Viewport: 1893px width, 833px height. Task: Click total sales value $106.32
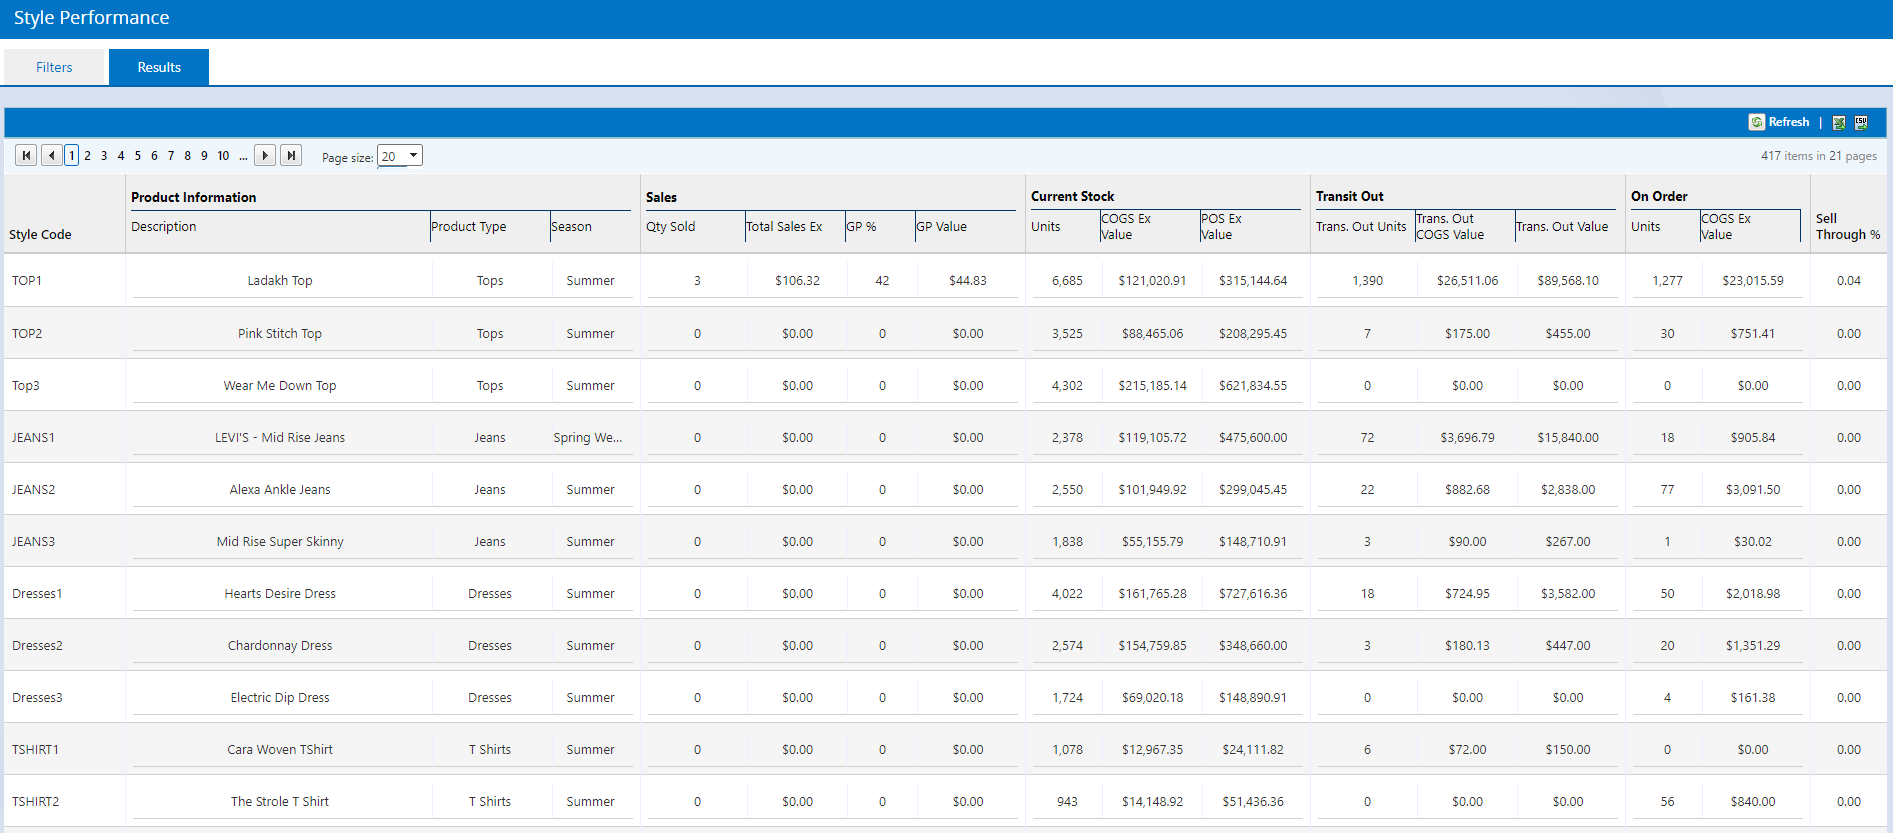click(797, 281)
